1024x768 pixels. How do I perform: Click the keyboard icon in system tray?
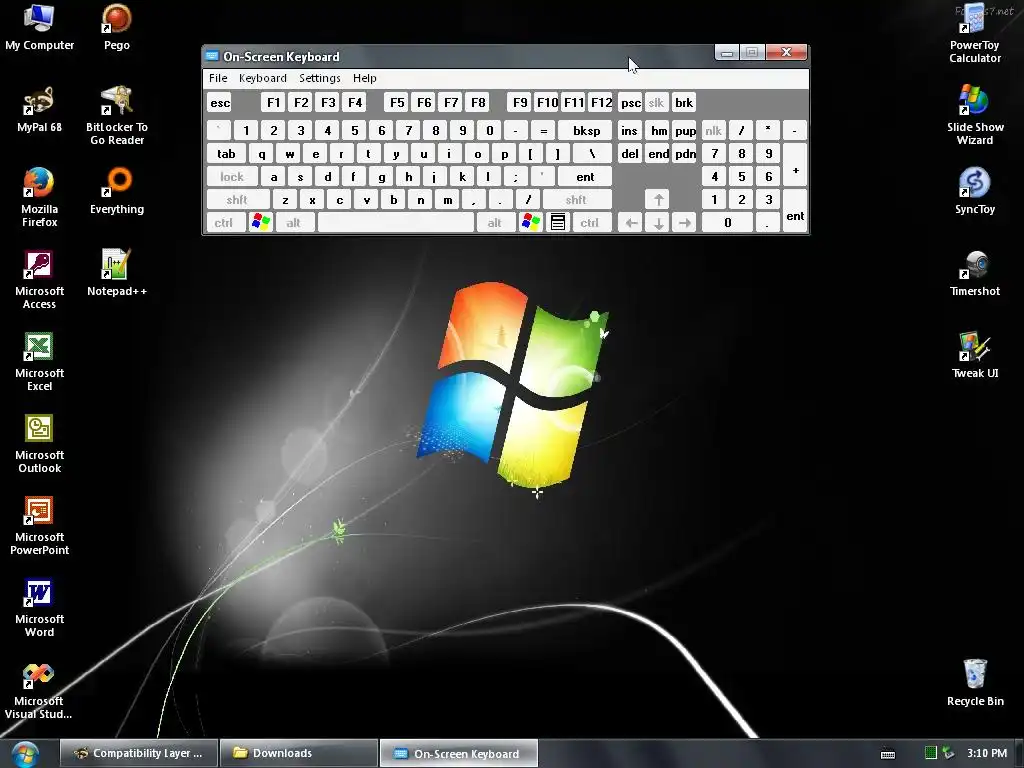888,754
